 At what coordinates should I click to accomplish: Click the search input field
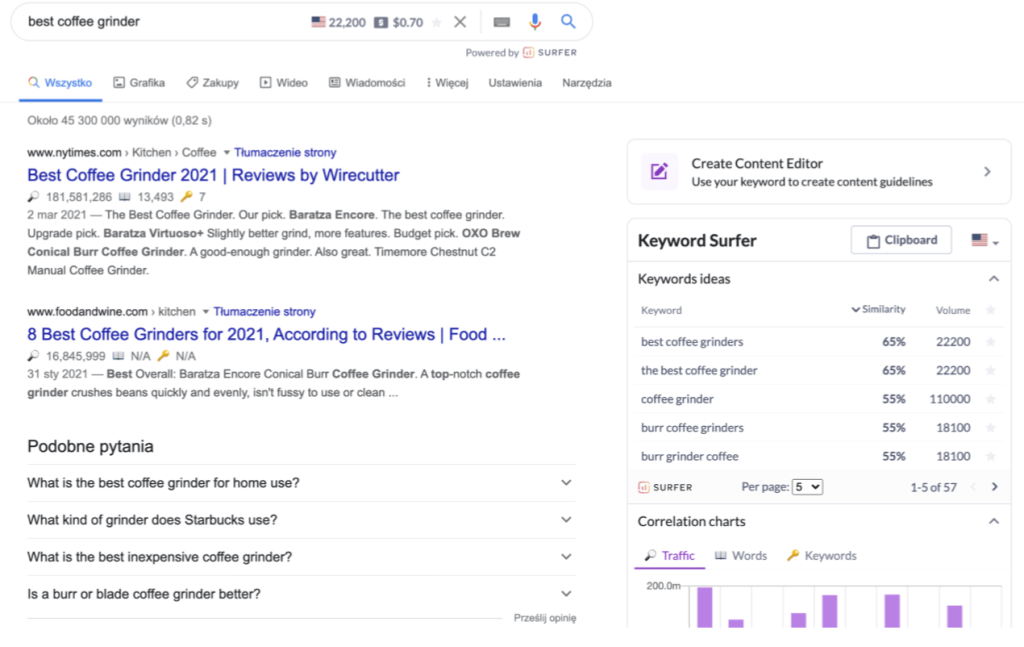pyautogui.click(x=163, y=22)
